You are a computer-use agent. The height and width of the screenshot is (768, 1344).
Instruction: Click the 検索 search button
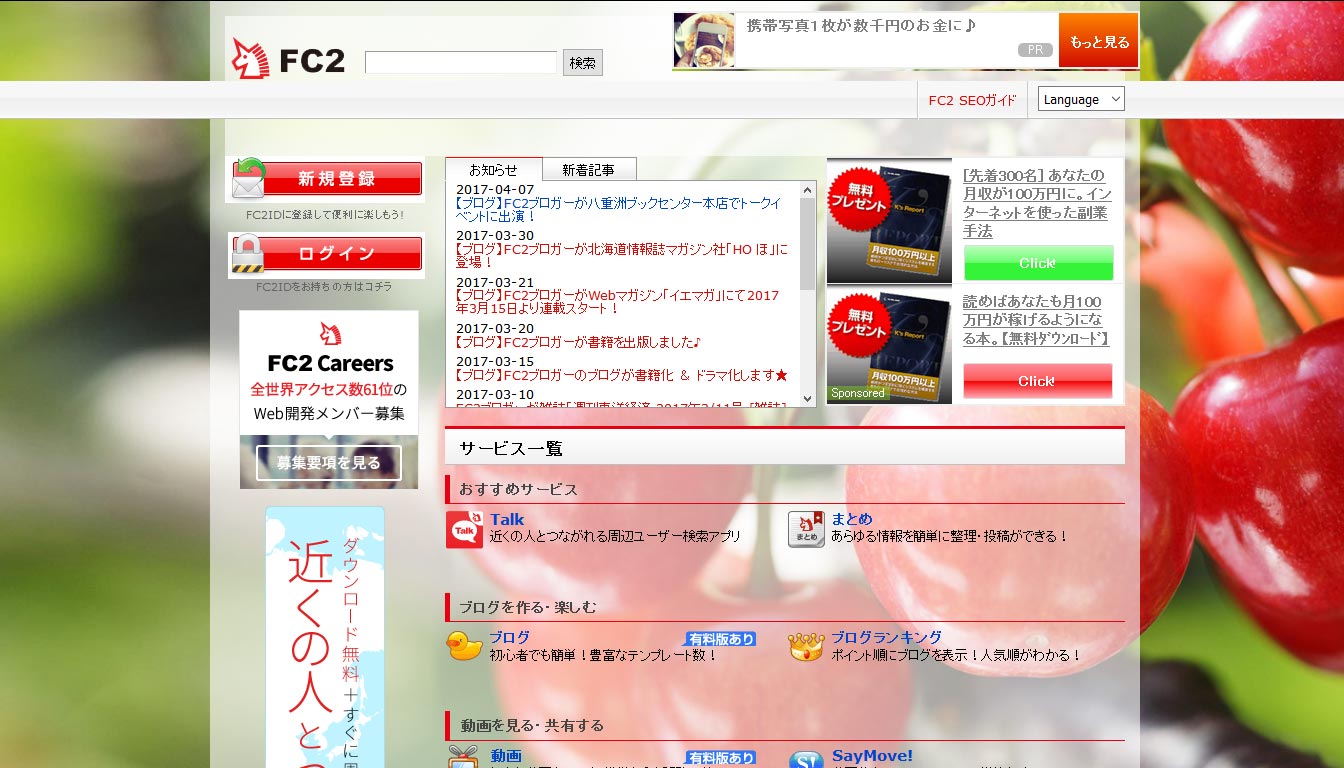583,62
